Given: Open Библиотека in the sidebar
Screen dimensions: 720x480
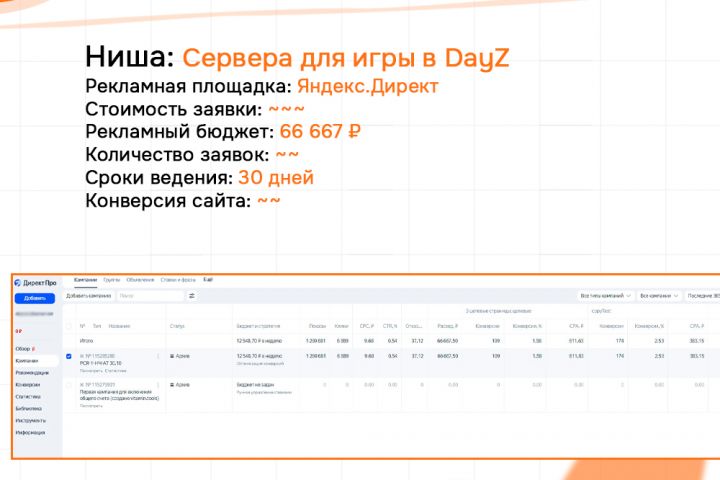Looking at the screenshot, I should coord(29,409).
